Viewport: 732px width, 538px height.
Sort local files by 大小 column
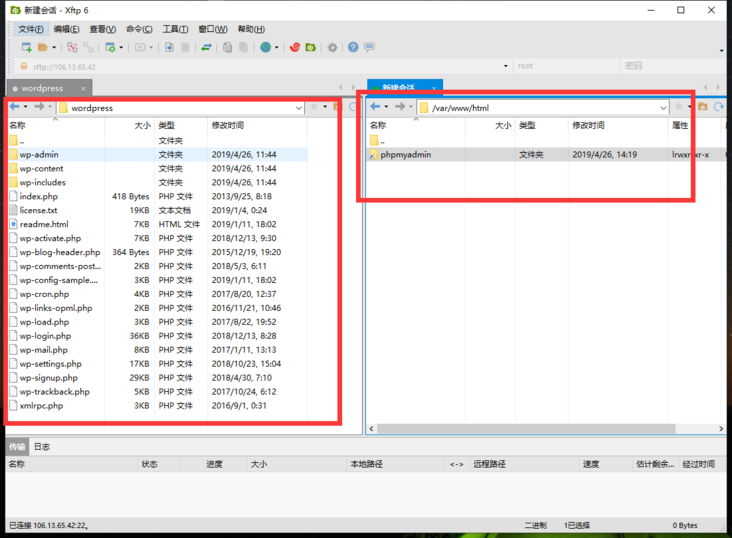(128, 125)
